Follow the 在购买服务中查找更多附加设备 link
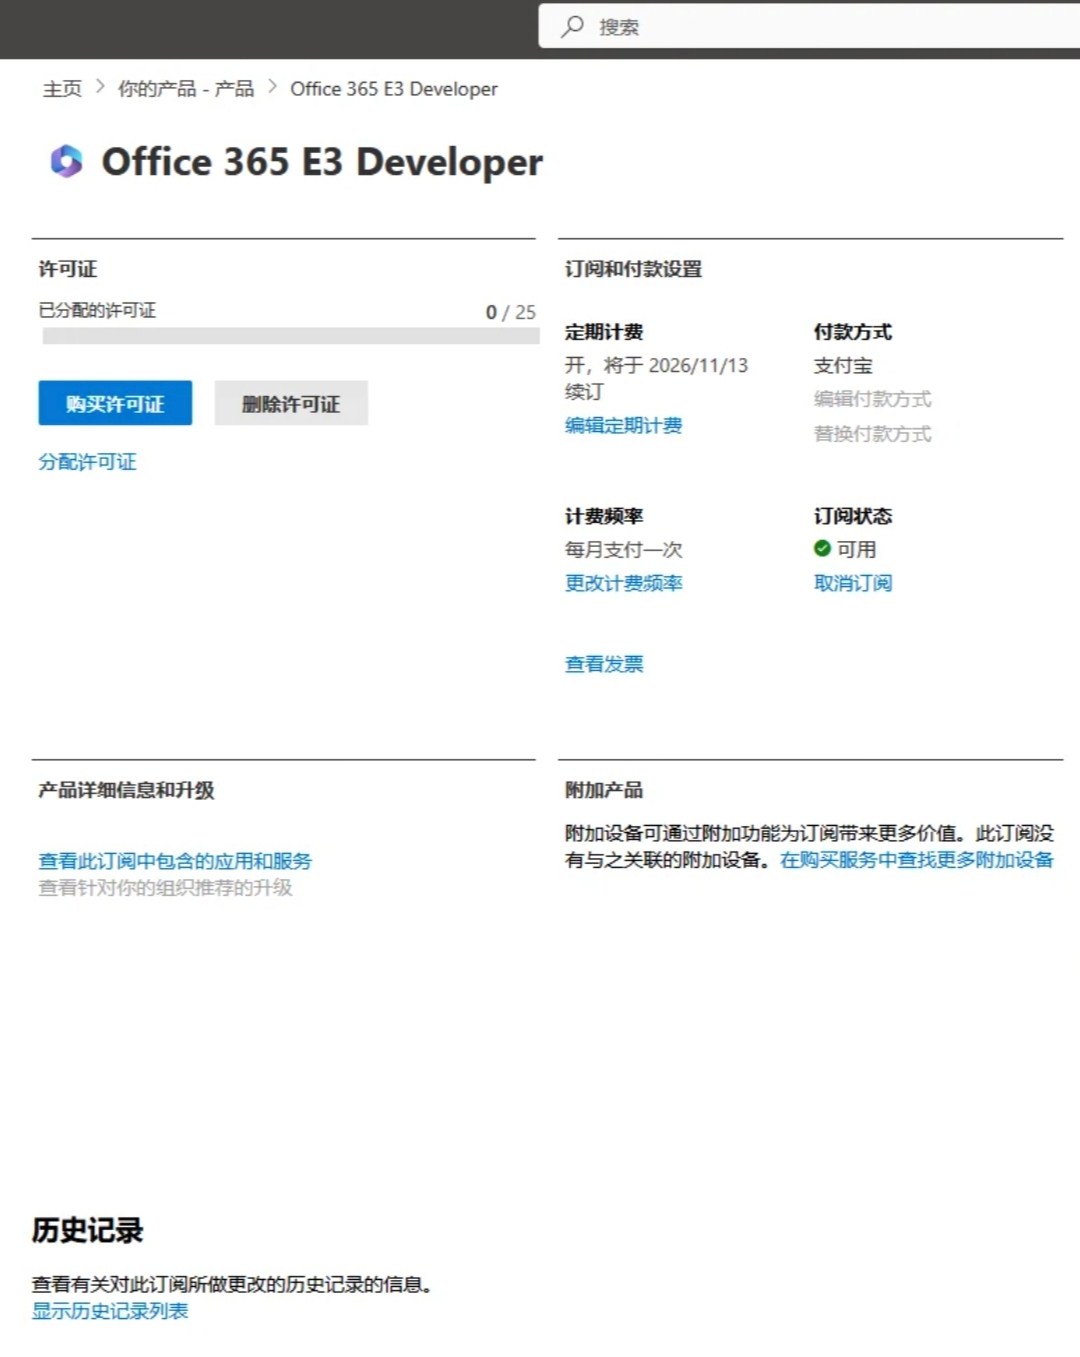 [916, 860]
